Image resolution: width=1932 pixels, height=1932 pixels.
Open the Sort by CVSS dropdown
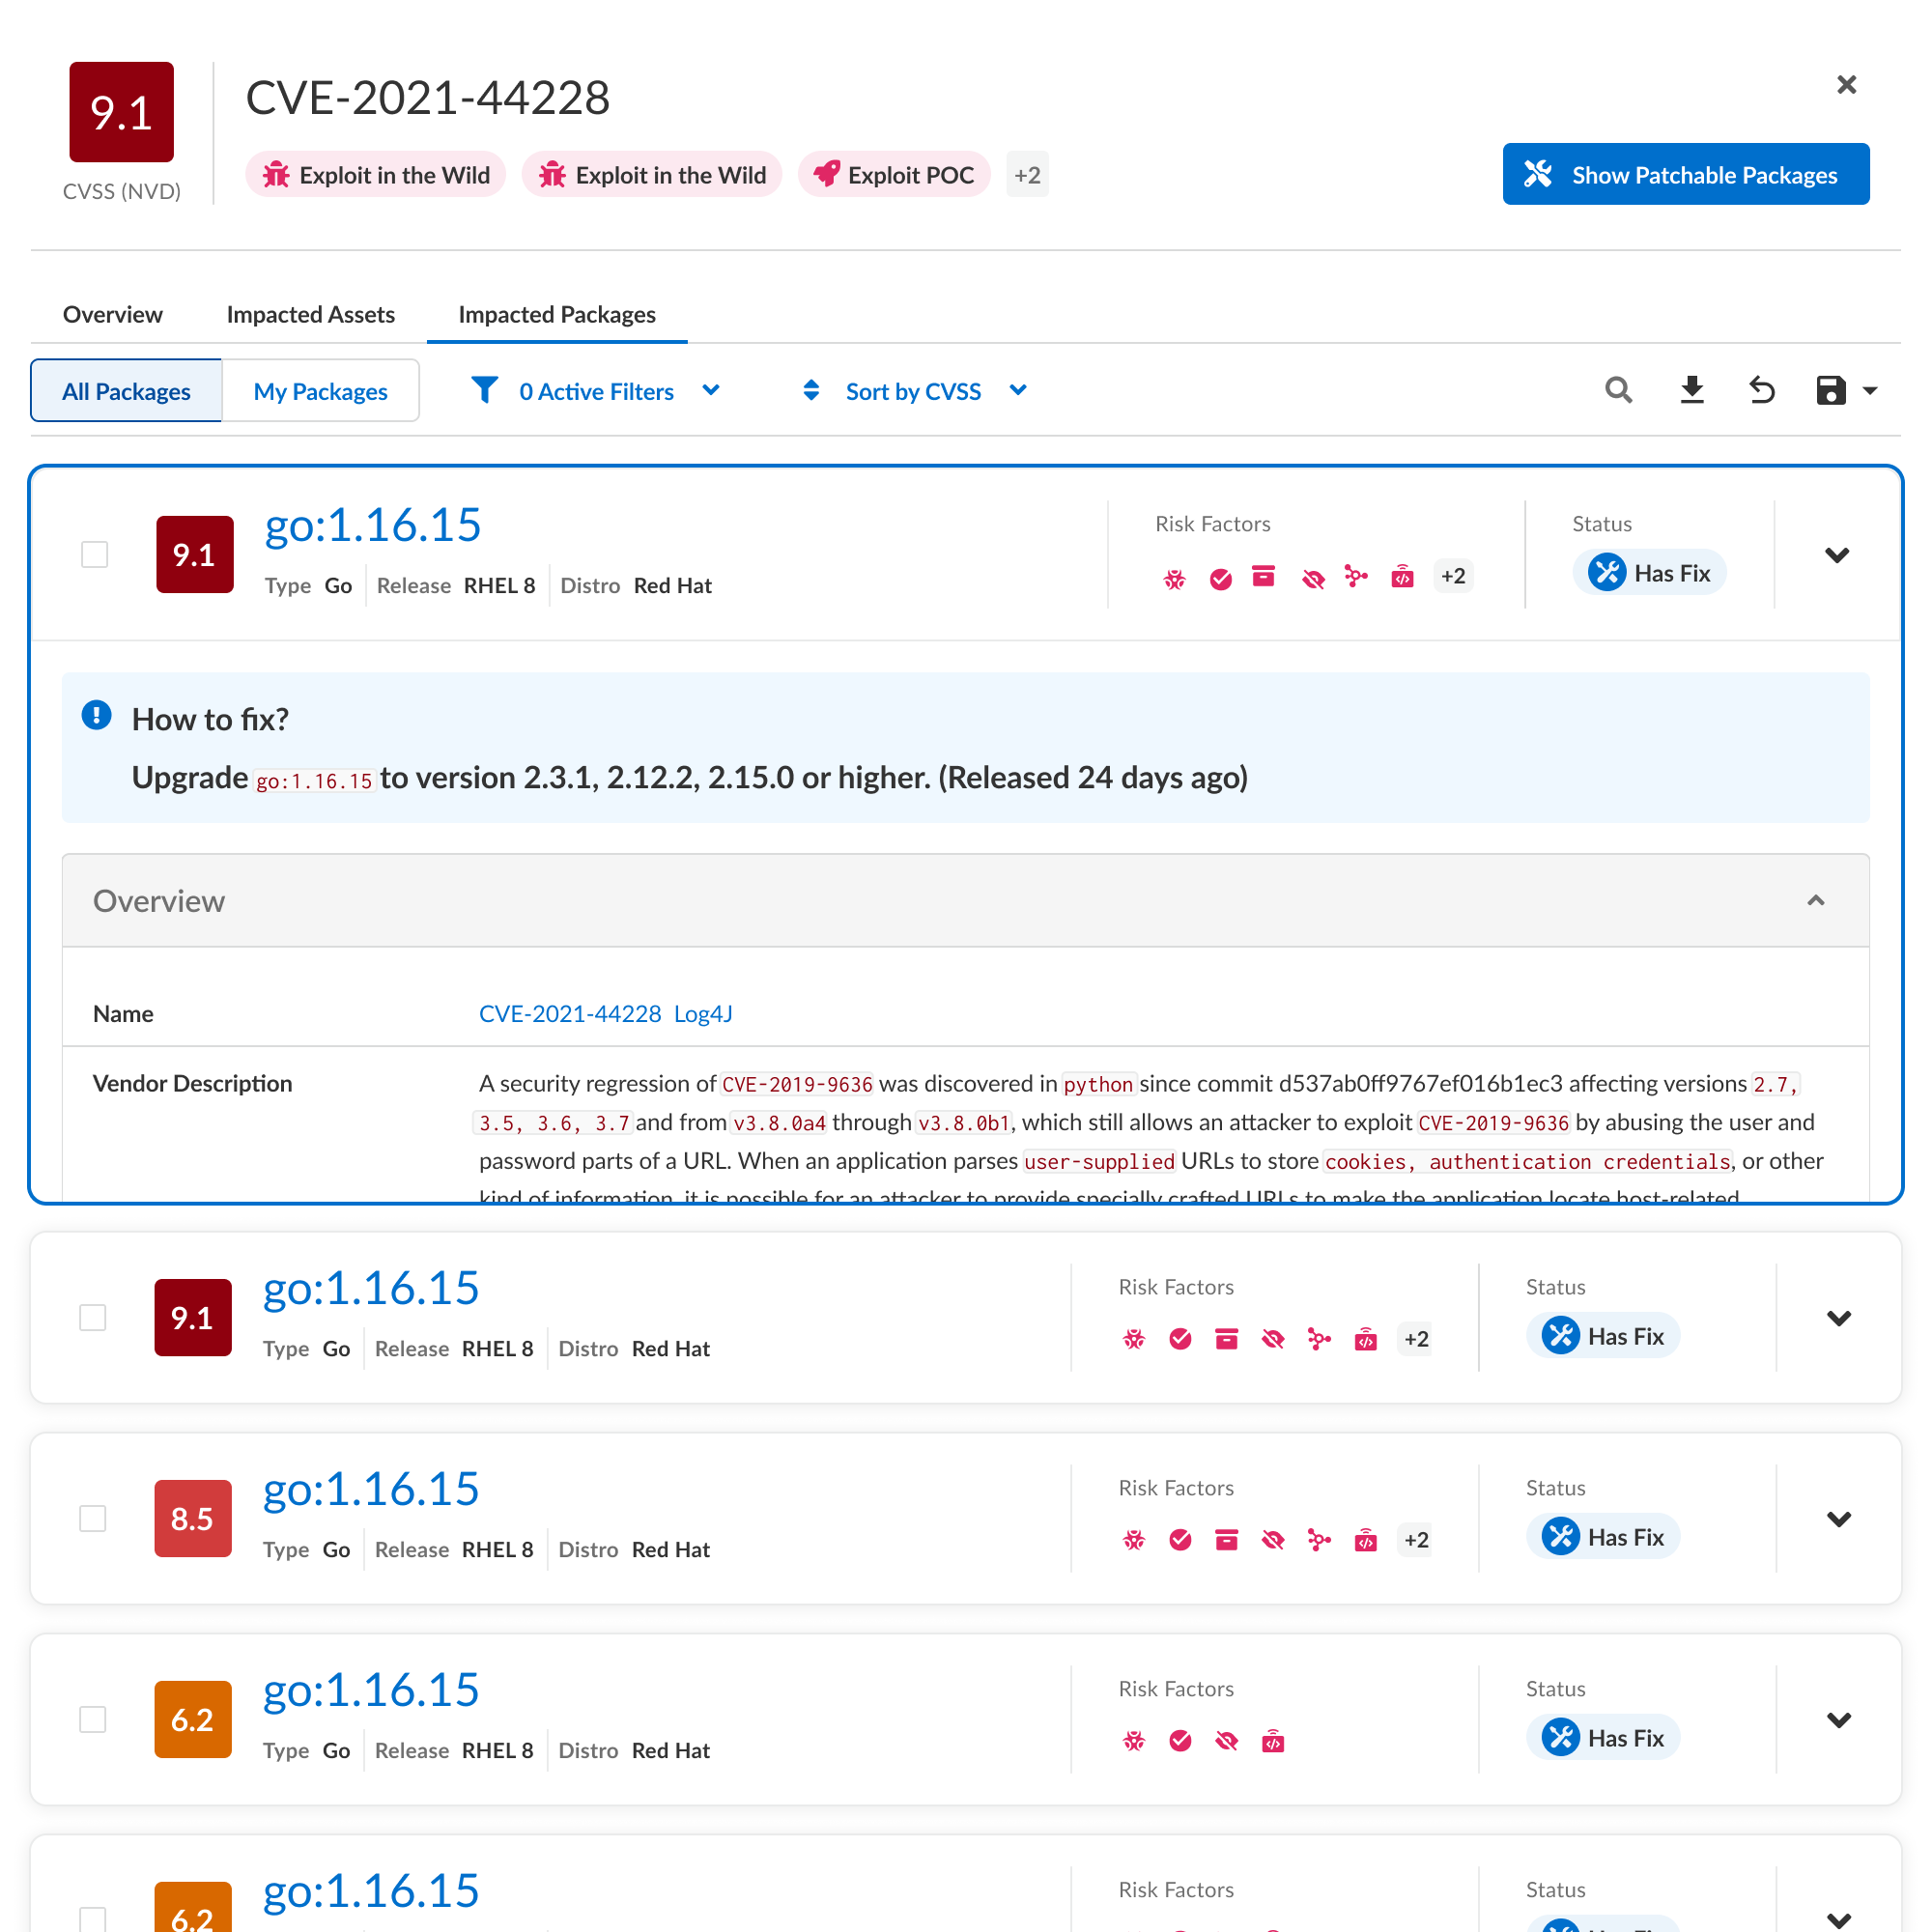(x=936, y=391)
